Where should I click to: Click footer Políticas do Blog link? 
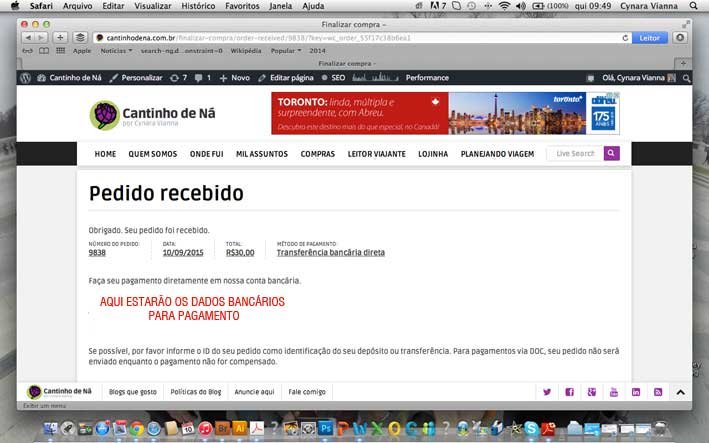point(196,392)
